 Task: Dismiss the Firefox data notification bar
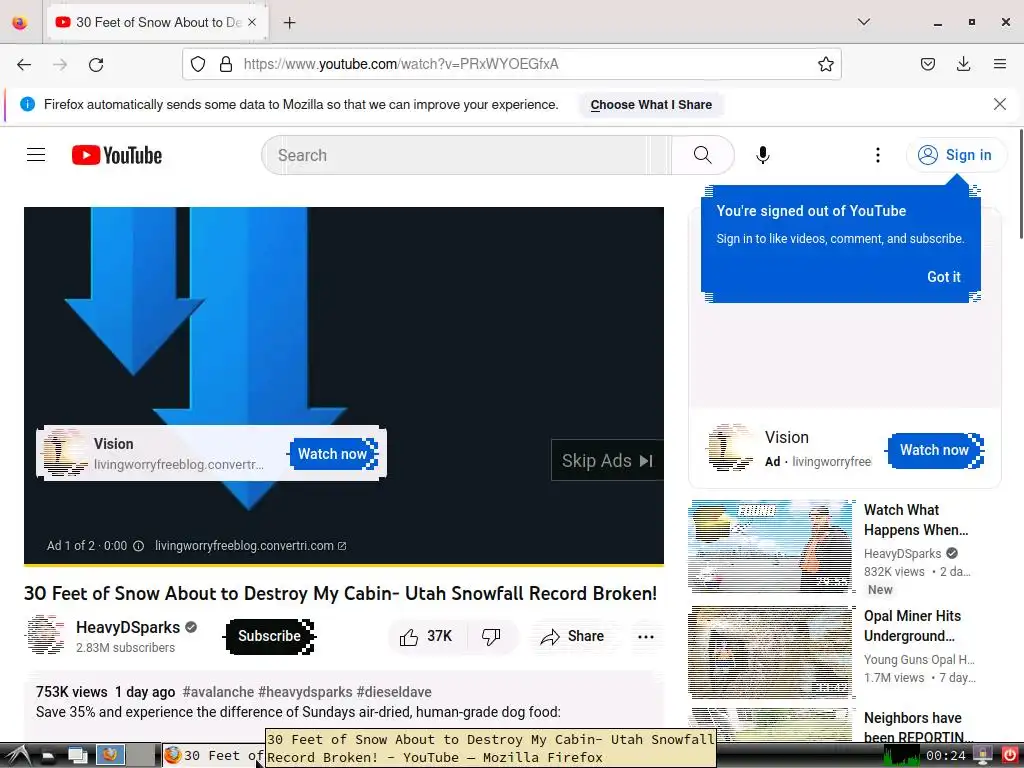[999, 104]
